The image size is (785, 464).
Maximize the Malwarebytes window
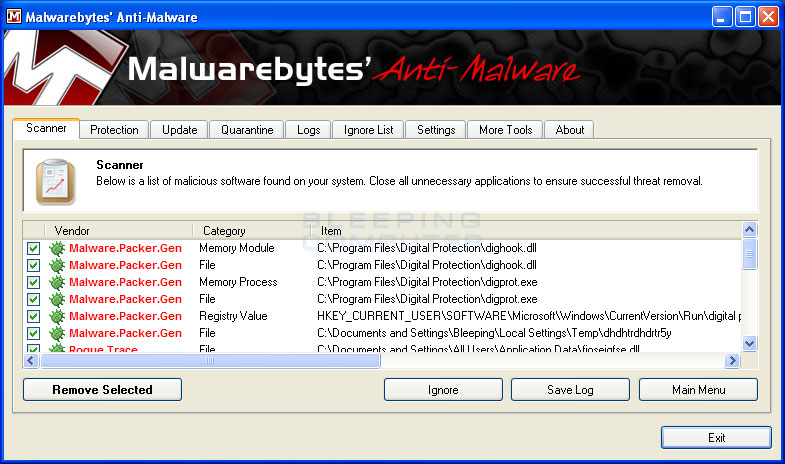pyautogui.click(x=745, y=17)
